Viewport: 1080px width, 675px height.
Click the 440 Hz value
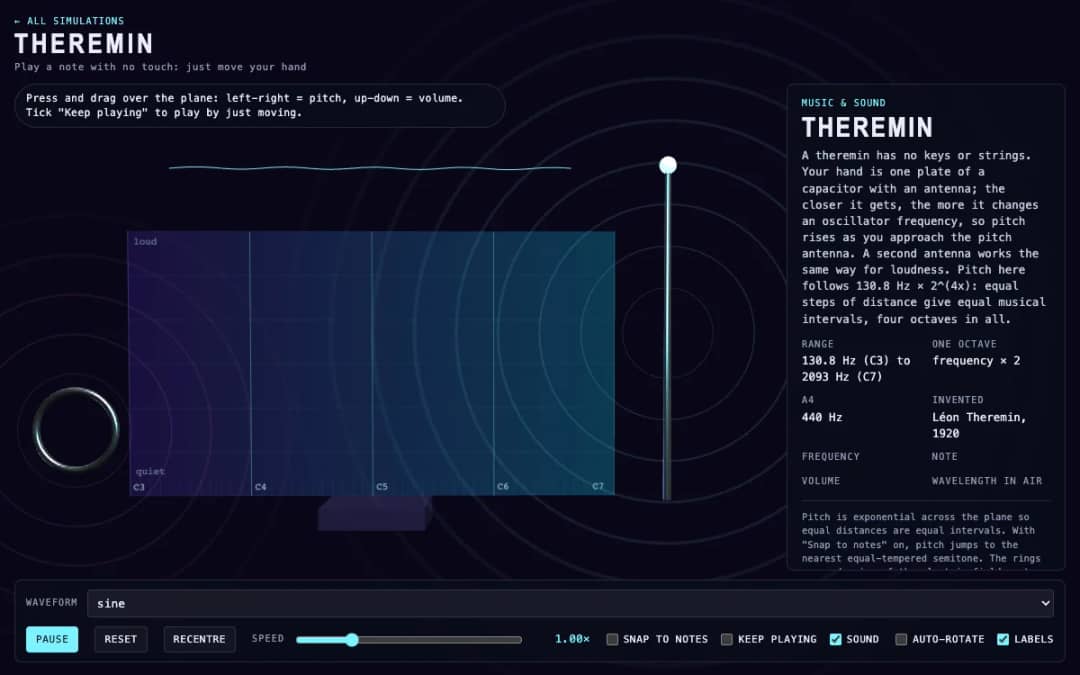(822, 417)
